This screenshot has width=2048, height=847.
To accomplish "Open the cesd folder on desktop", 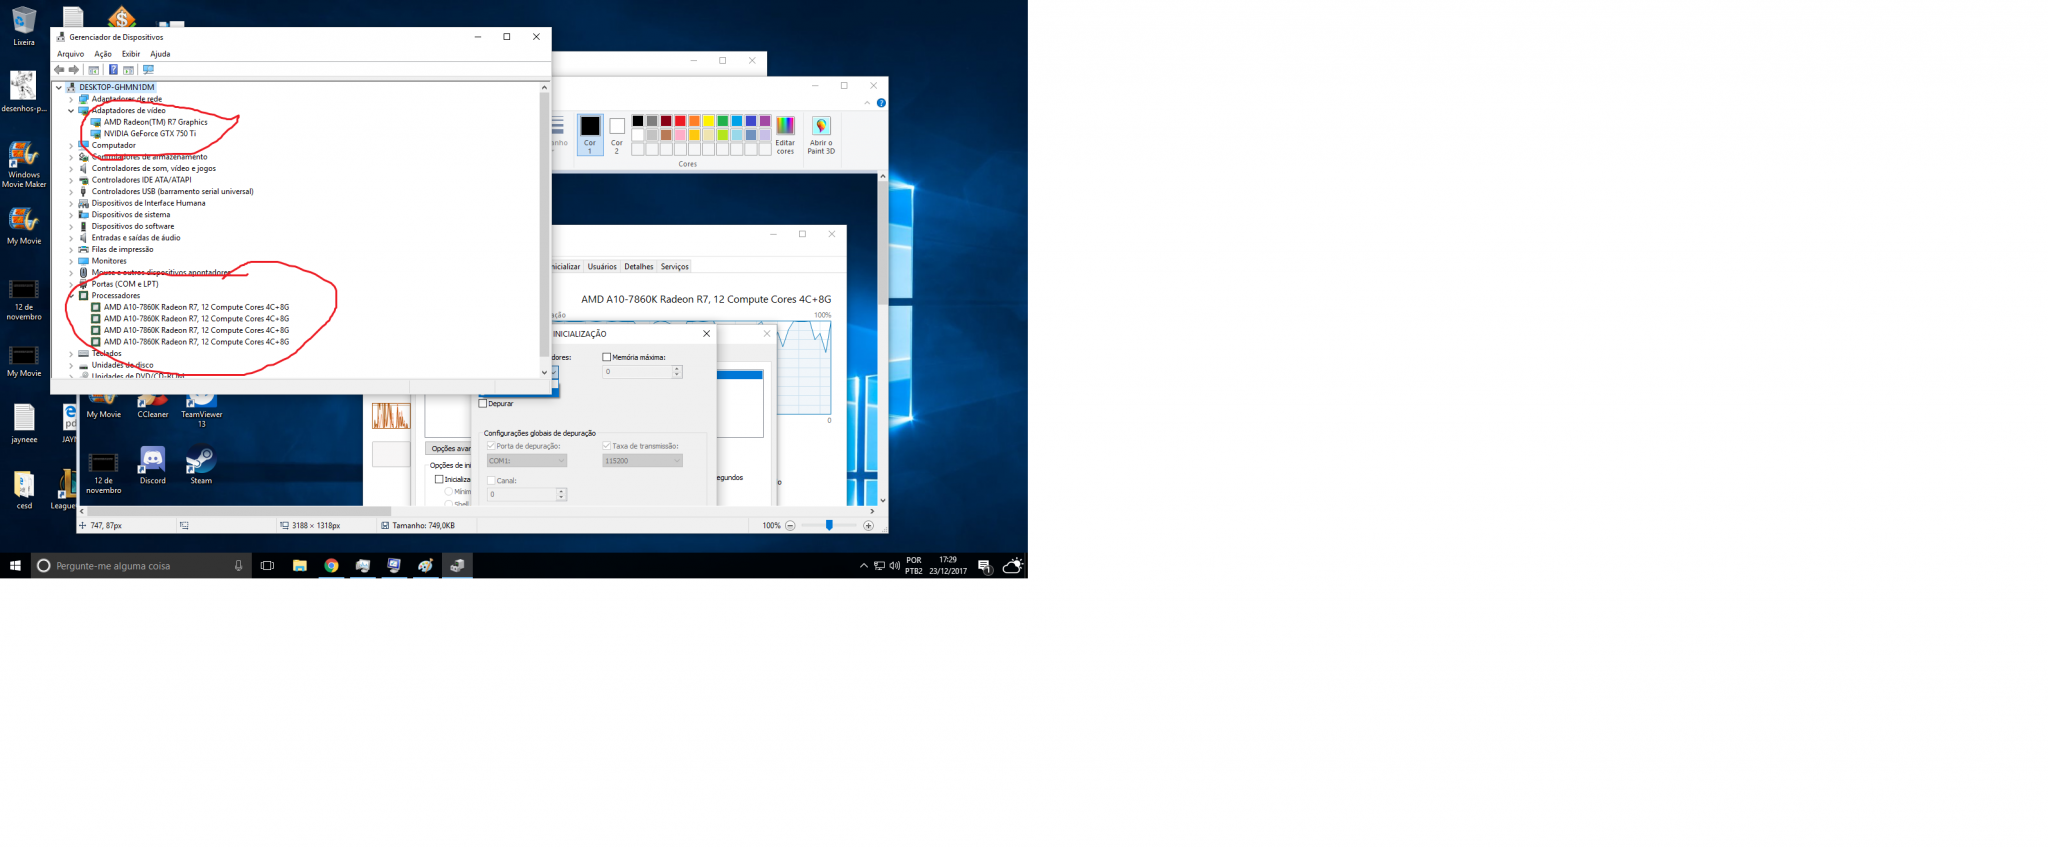I will 24,490.
